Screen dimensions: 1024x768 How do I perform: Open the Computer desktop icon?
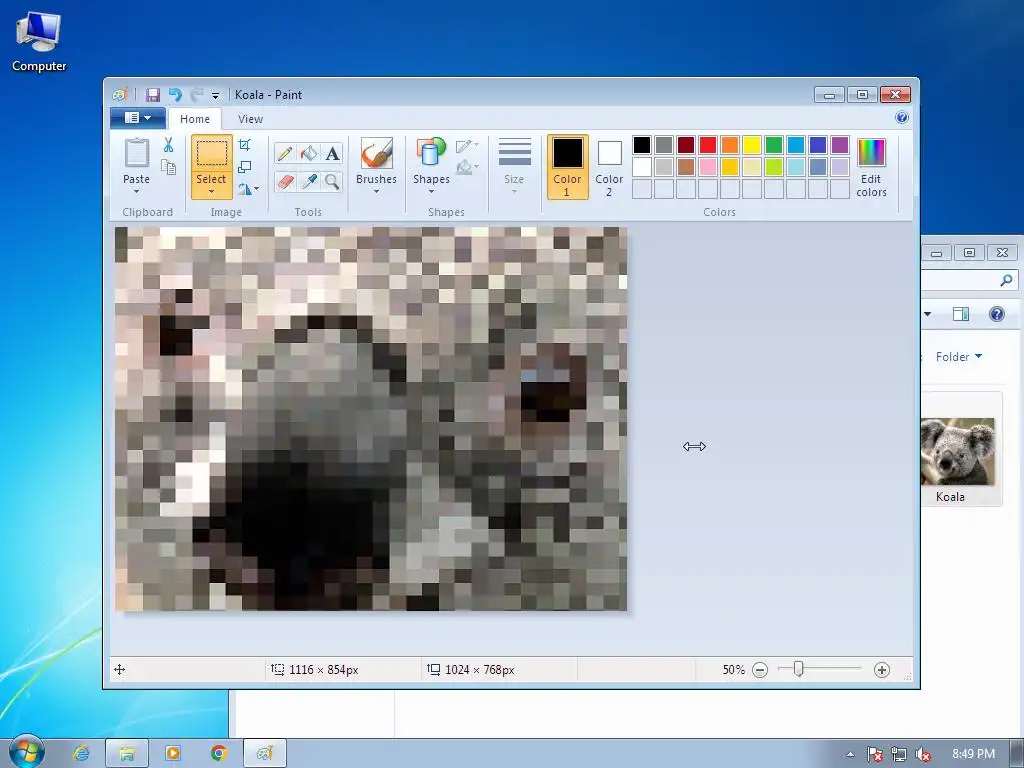pos(39,41)
